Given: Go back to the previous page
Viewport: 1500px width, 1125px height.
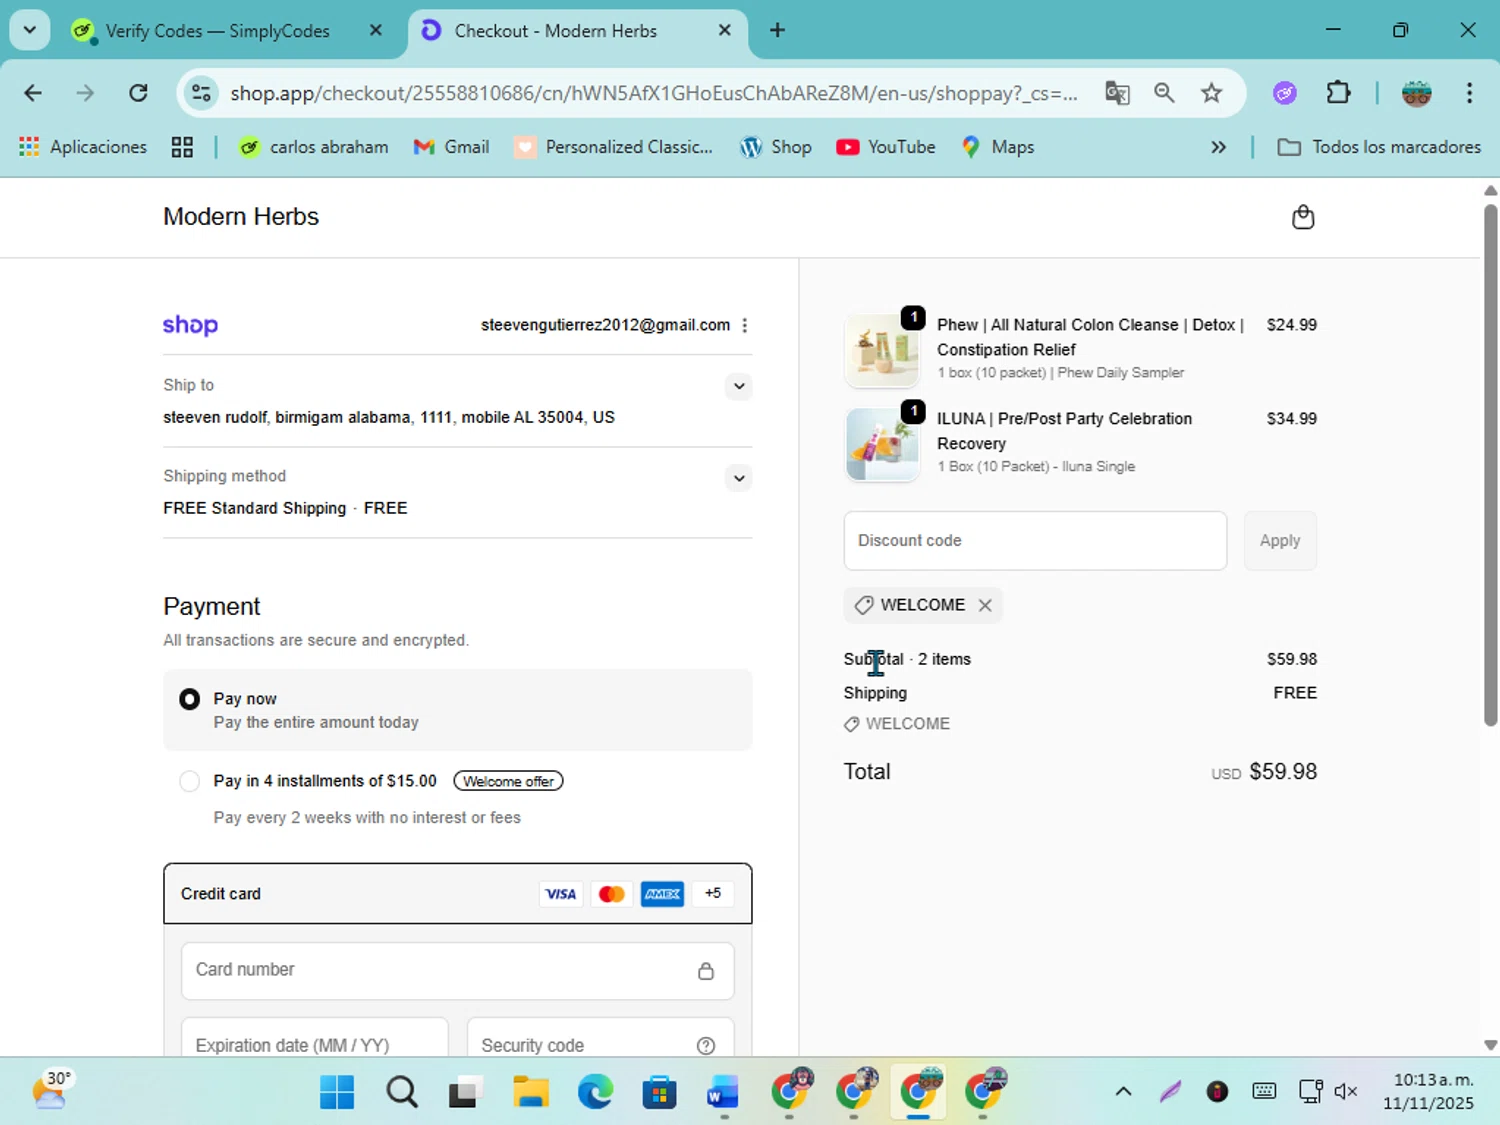Looking at the screenshot, I should (x=33, y=93).
